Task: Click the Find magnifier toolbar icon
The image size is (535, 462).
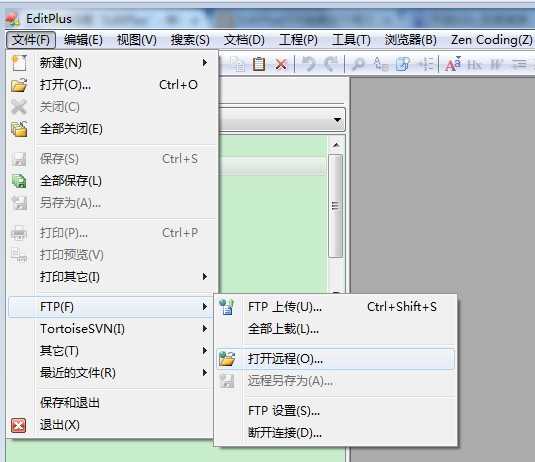Action: pyautogui.click(x=358, y=64)
